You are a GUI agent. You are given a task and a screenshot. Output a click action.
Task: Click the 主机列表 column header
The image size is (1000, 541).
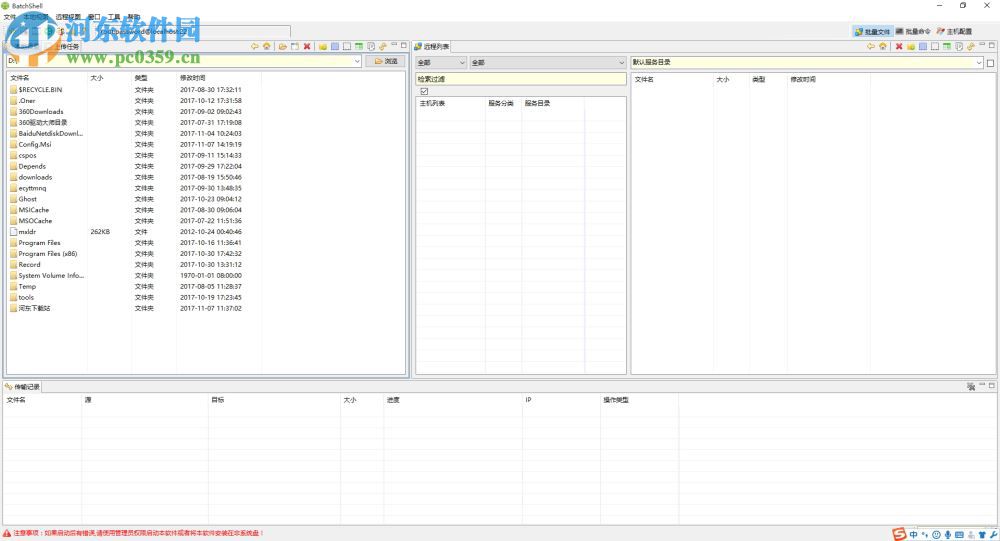[x=432, y=103]
